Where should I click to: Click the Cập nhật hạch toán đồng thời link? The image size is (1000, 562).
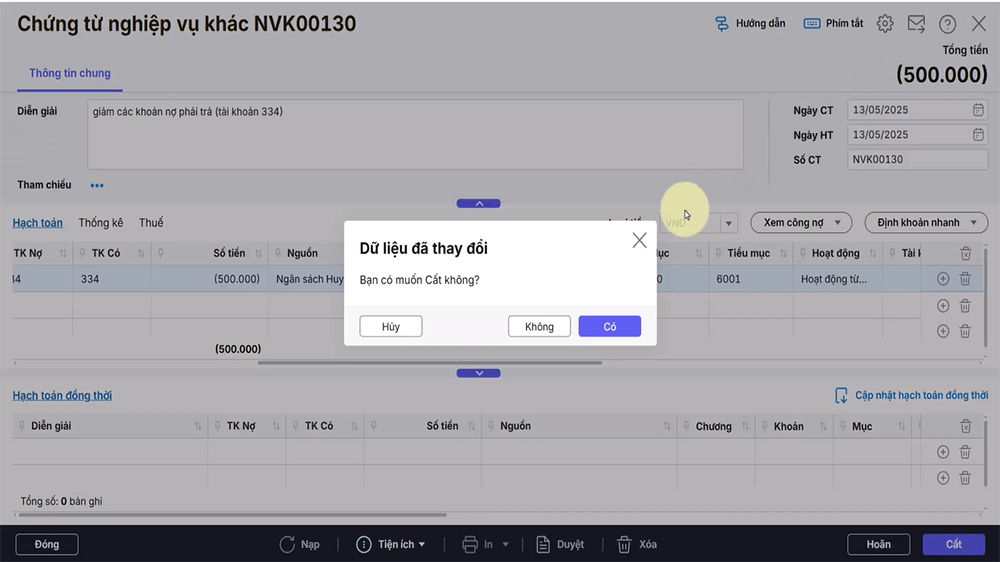[x=922, y=396]
